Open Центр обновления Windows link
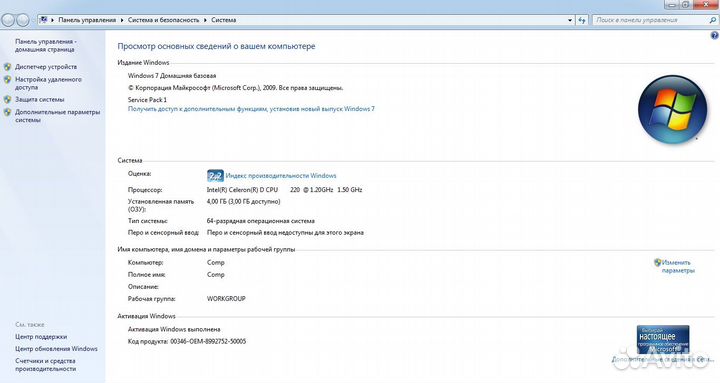 tap(56, 349)
